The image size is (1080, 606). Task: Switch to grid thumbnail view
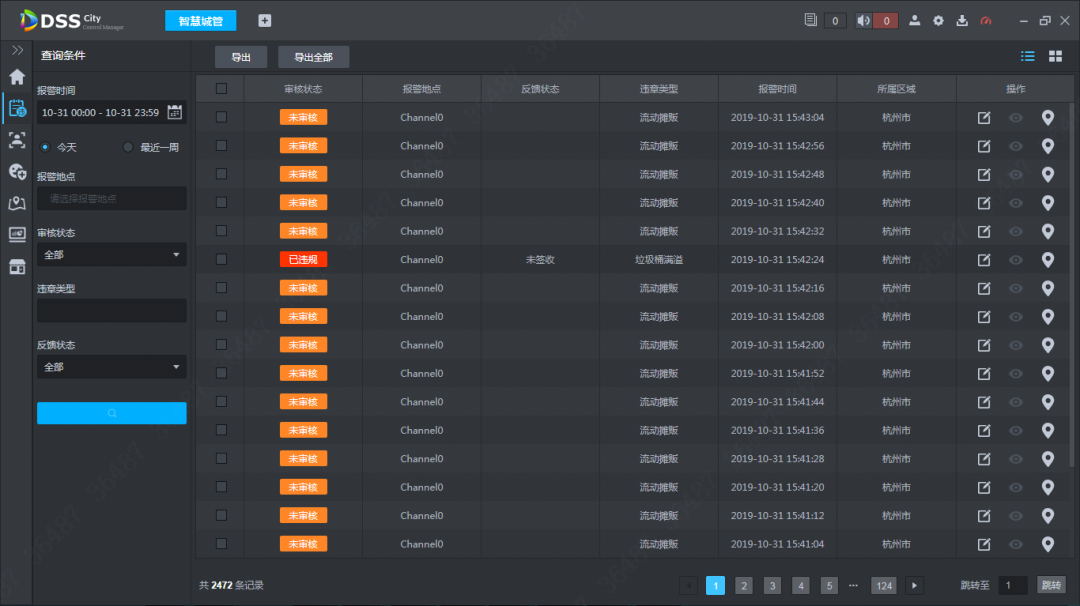1055,56
